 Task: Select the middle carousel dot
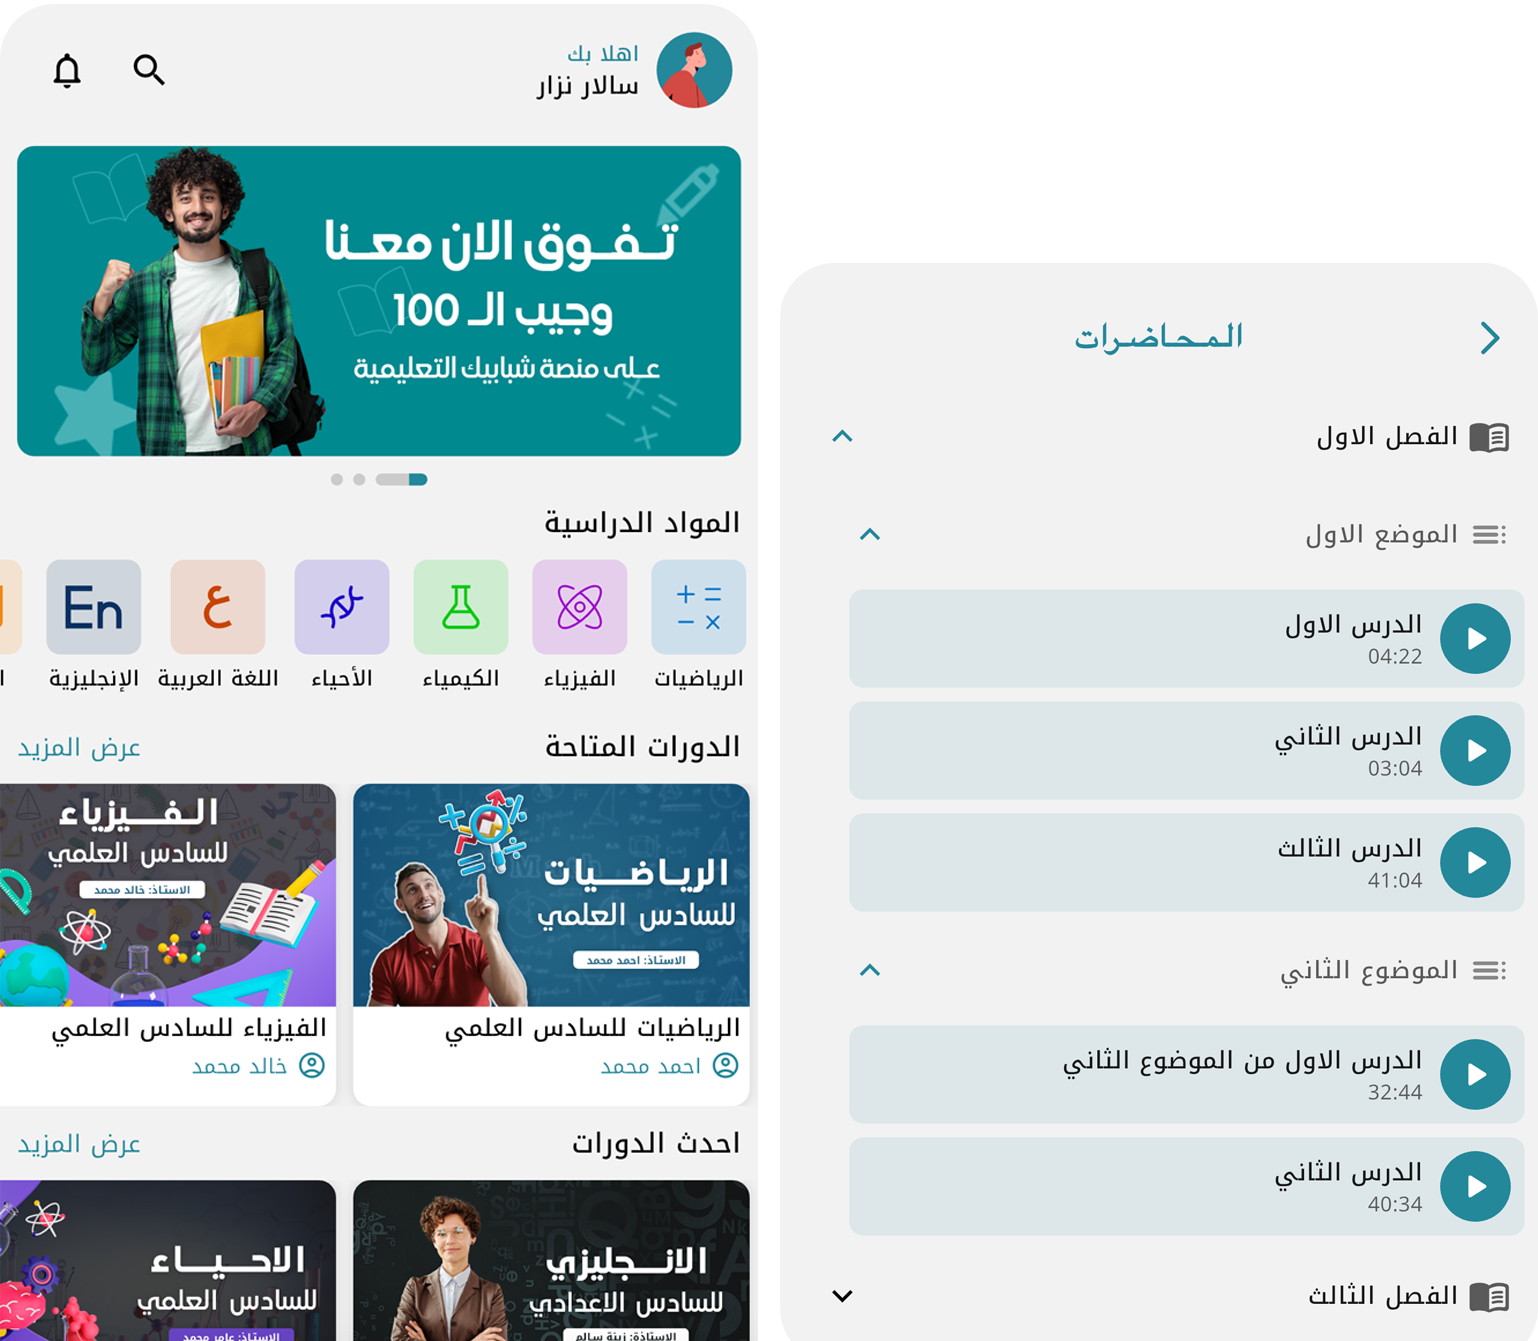[x=359, y=479]
